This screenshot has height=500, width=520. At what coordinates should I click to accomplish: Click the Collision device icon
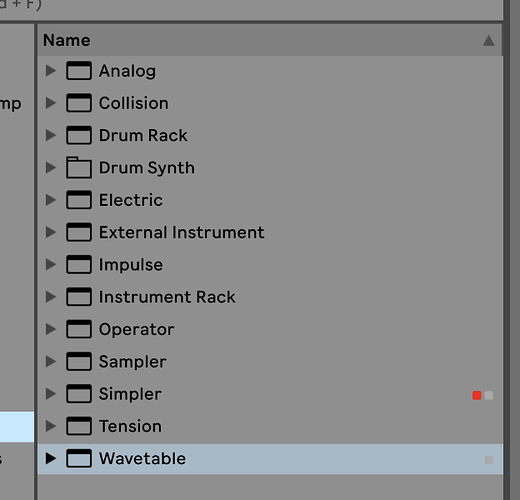79,103
